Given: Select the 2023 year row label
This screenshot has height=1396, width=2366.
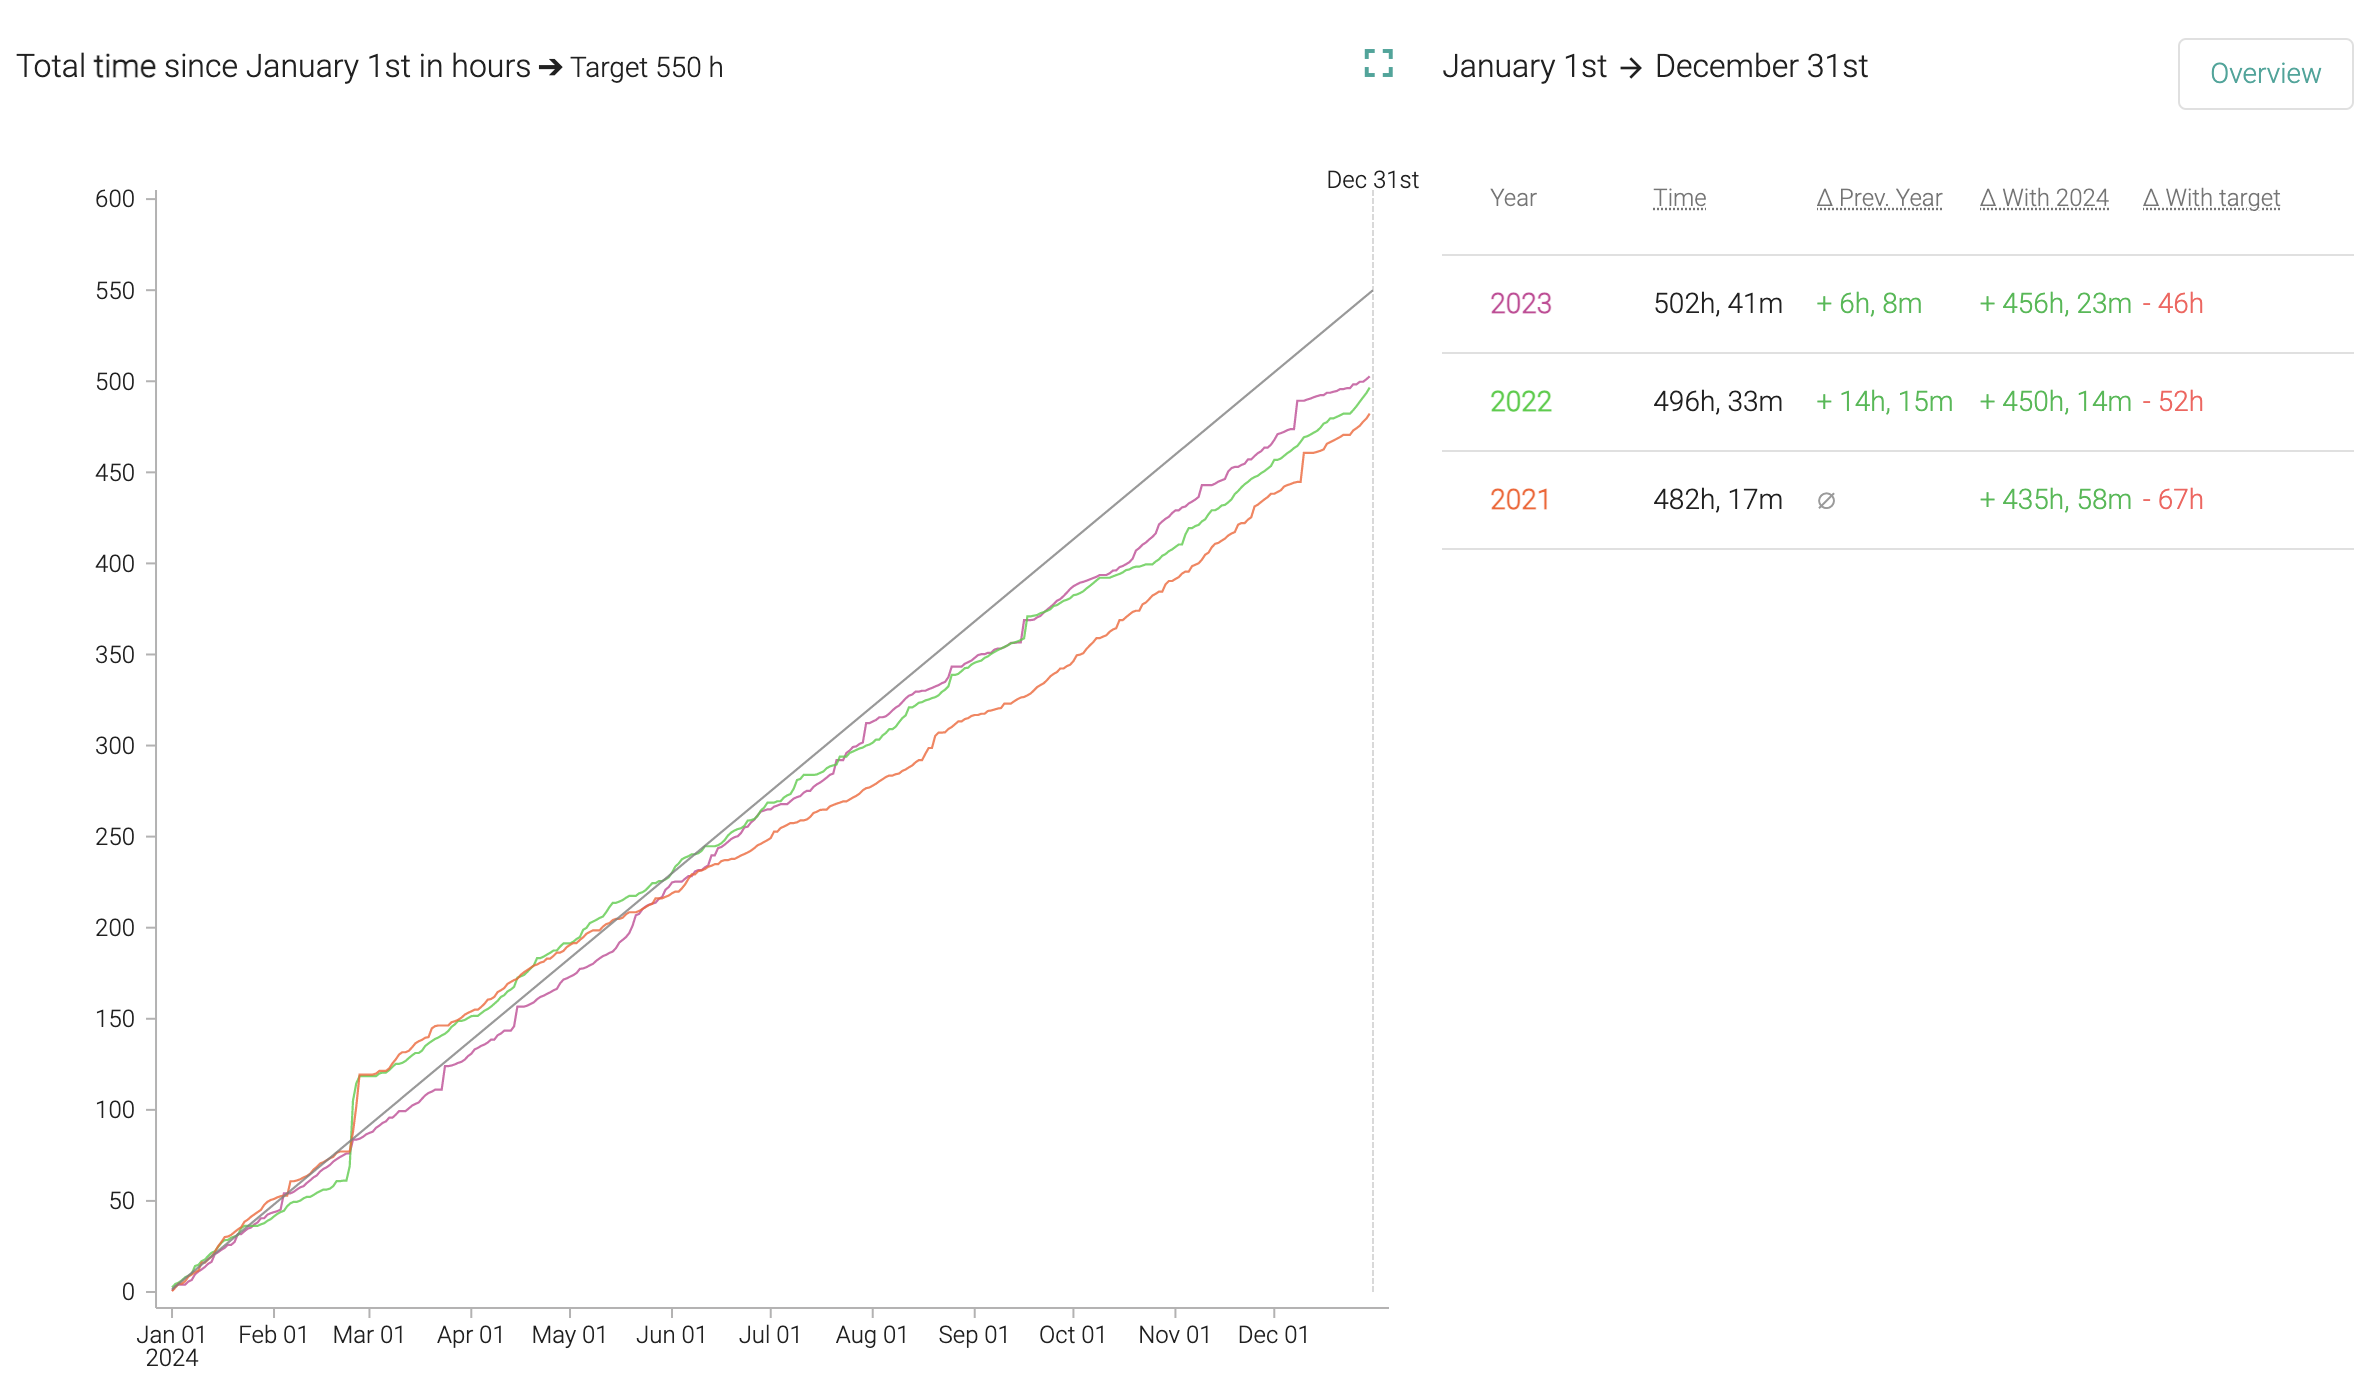Looking at the screenshot, I should click(1520, 304).
